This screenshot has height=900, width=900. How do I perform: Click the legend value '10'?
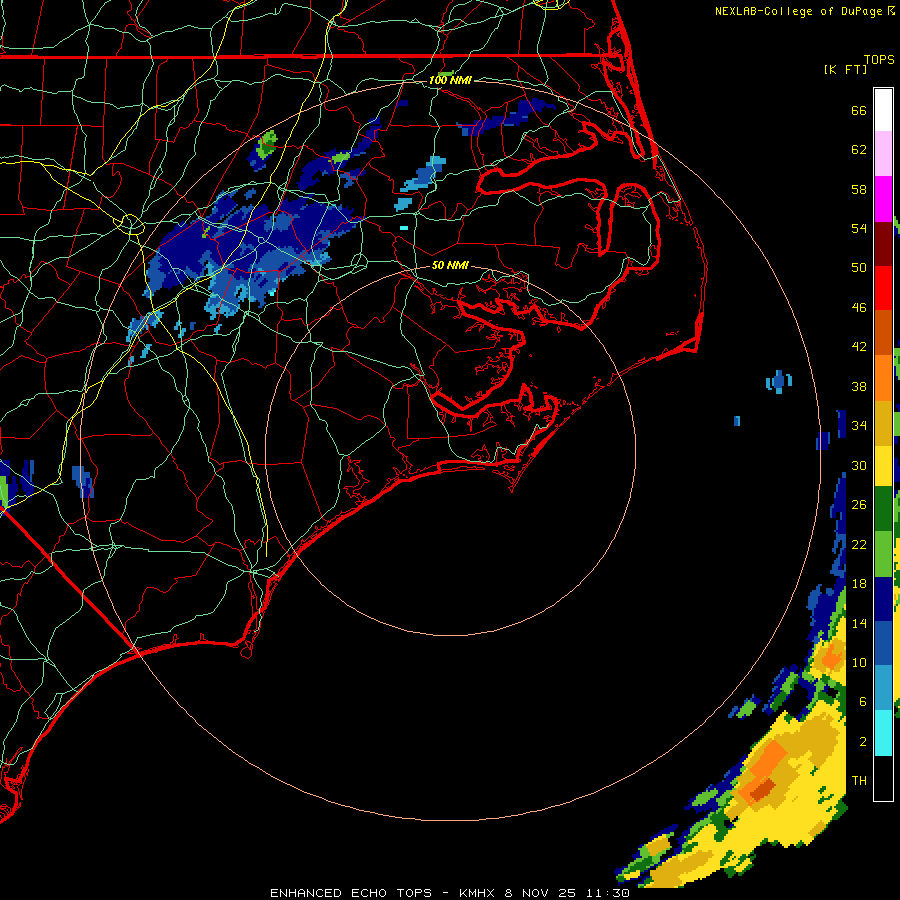859,662
